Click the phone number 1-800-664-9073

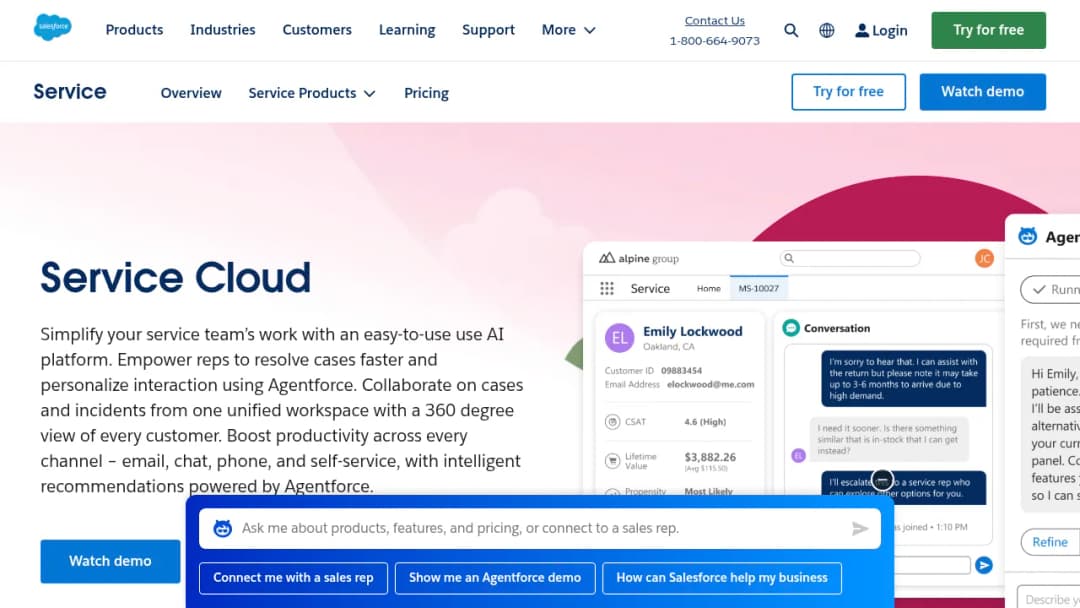pyautogui.click(x=714, y=41)
